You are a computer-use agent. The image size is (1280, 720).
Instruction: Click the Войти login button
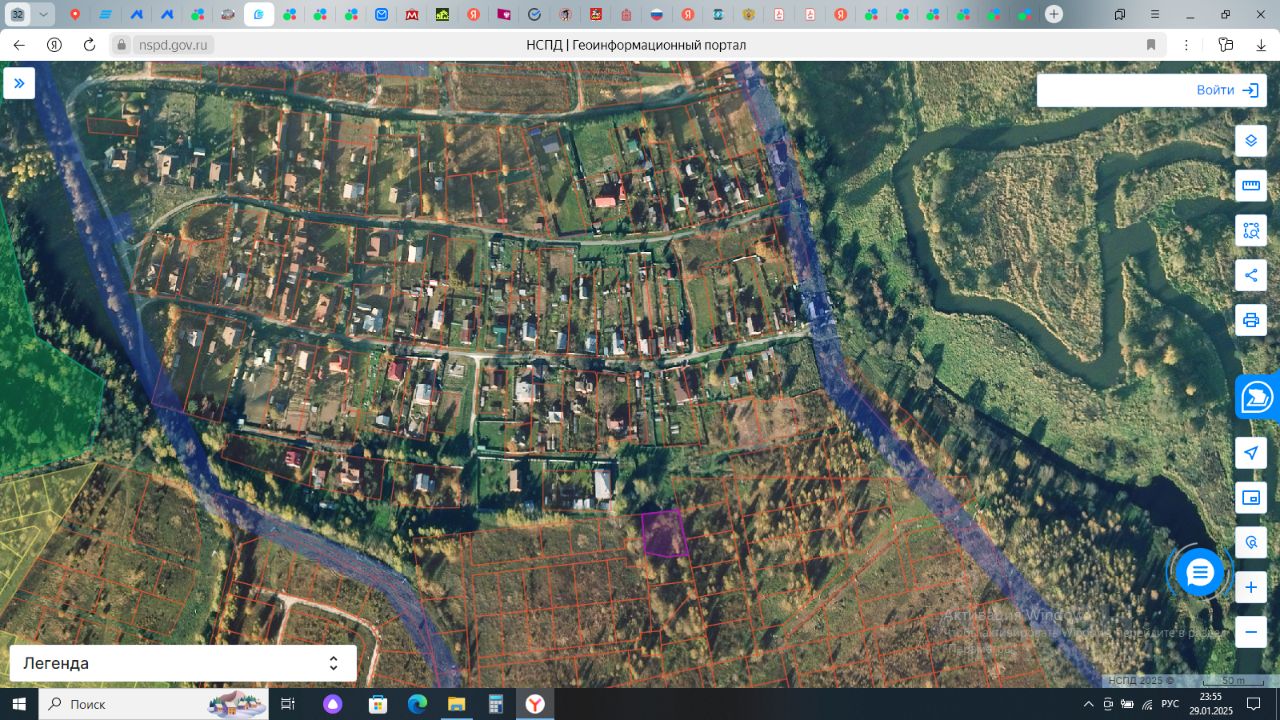pyautogui.click(x=1227, y=90)
